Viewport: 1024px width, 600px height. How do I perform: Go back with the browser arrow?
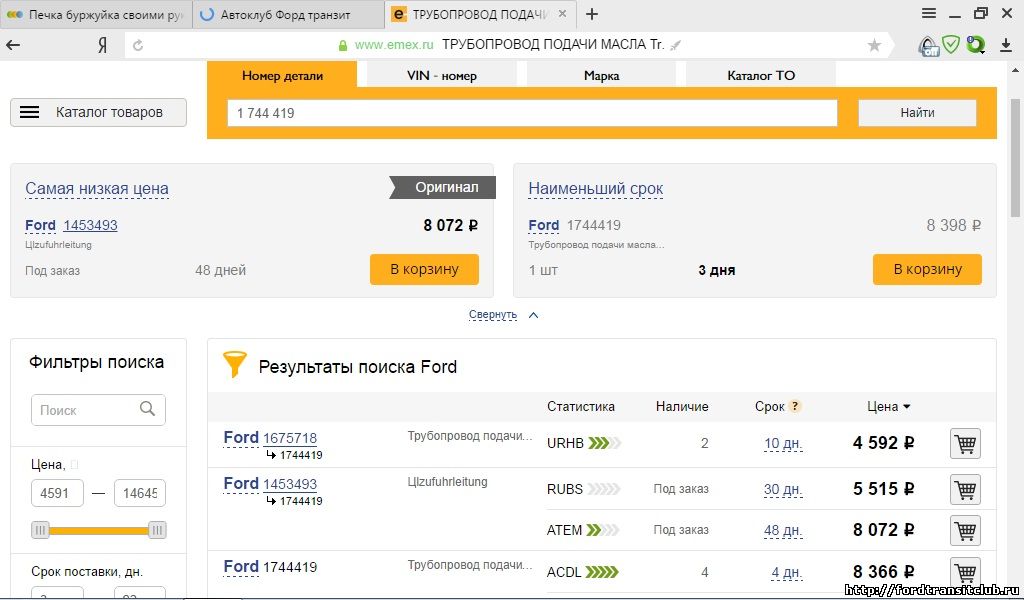point(13,45)
